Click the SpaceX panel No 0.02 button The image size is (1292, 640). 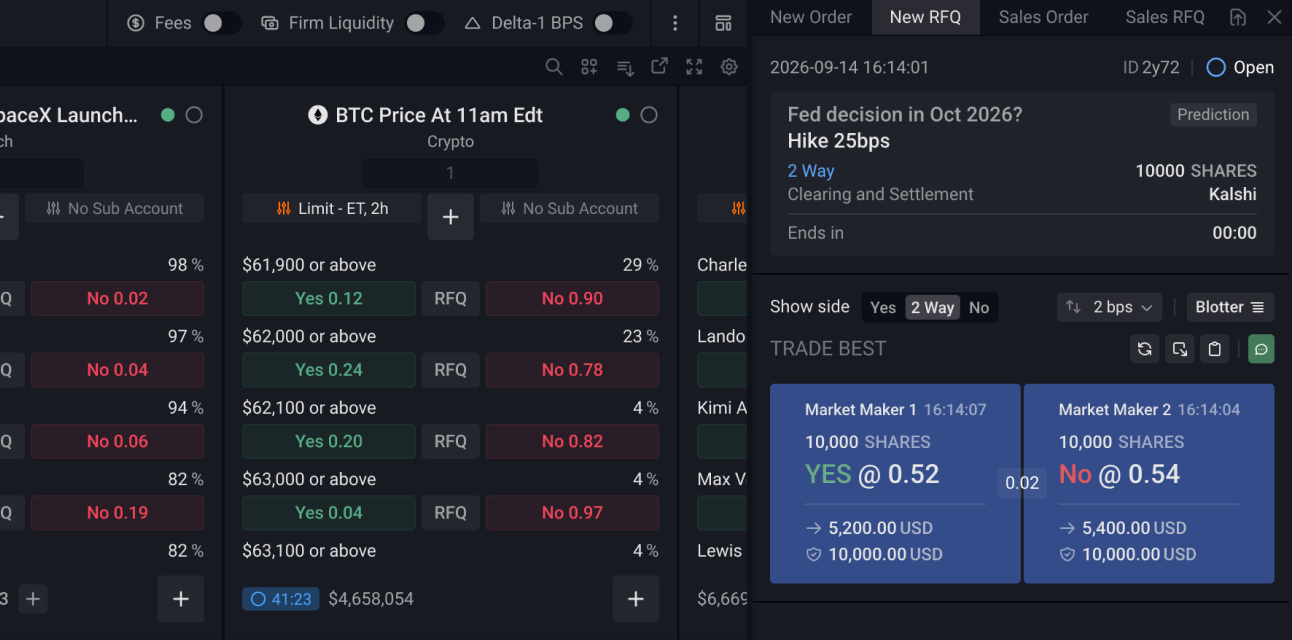click(x=118, y=298)
